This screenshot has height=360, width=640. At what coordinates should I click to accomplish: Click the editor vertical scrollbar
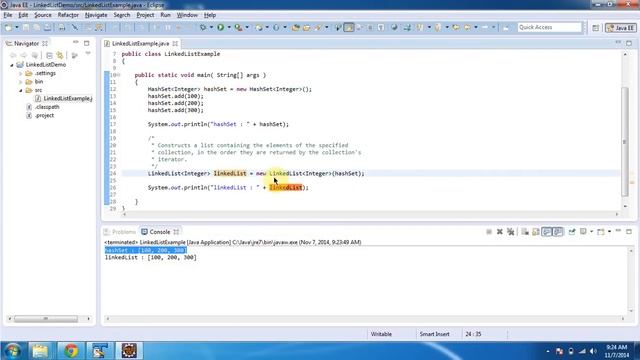point(625,141)
